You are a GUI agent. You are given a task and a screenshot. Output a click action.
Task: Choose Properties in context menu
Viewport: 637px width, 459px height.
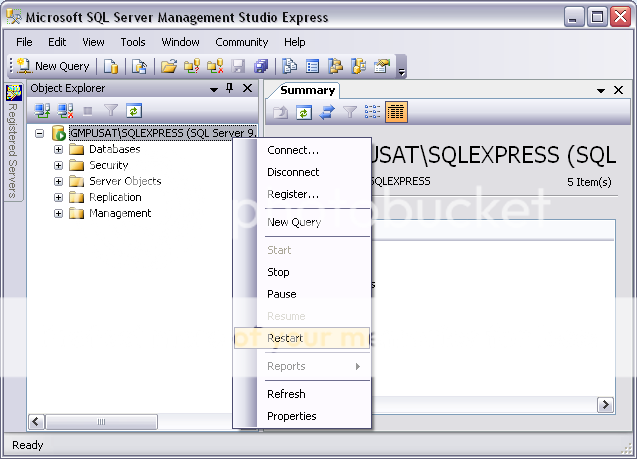tap(302, 416)
